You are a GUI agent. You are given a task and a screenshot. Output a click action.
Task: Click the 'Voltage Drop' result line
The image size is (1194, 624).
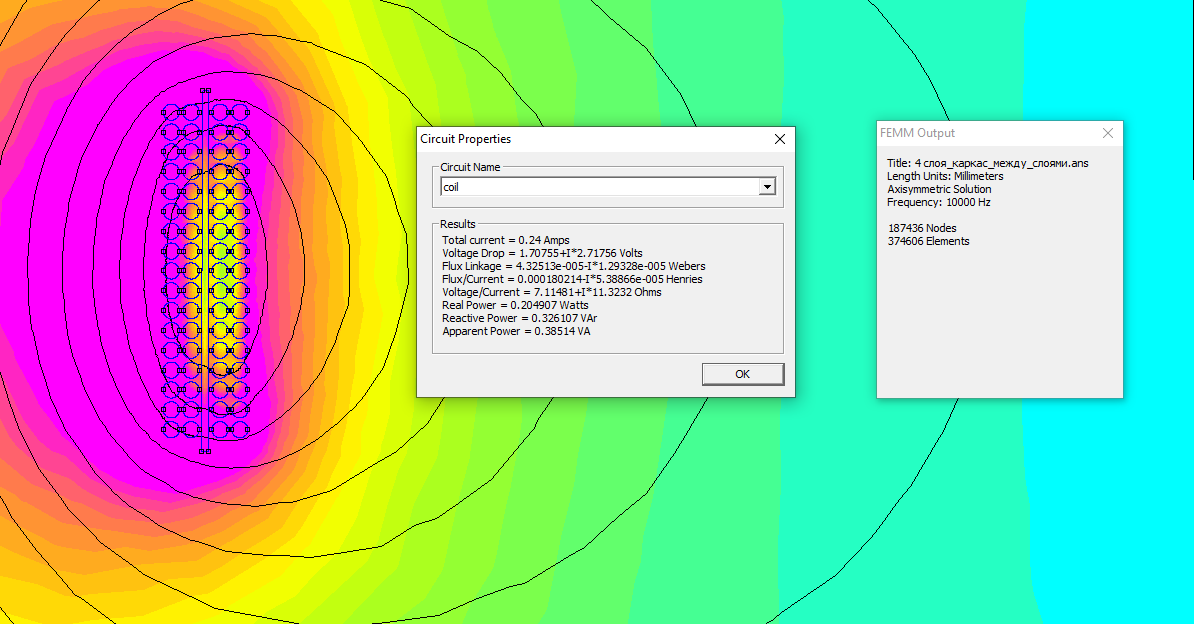(x=542, y=253)
